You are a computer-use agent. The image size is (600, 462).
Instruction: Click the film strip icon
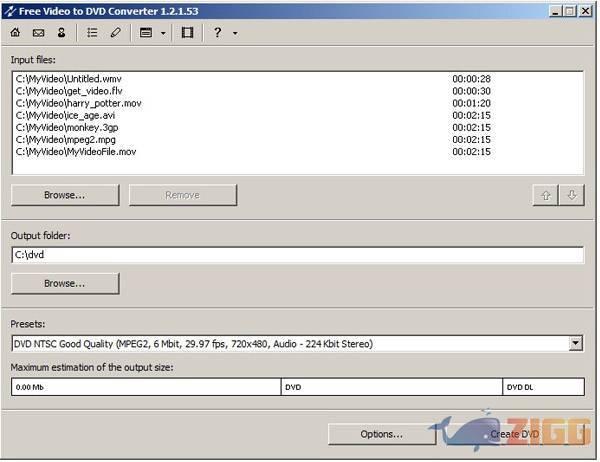tap(187, 33)
